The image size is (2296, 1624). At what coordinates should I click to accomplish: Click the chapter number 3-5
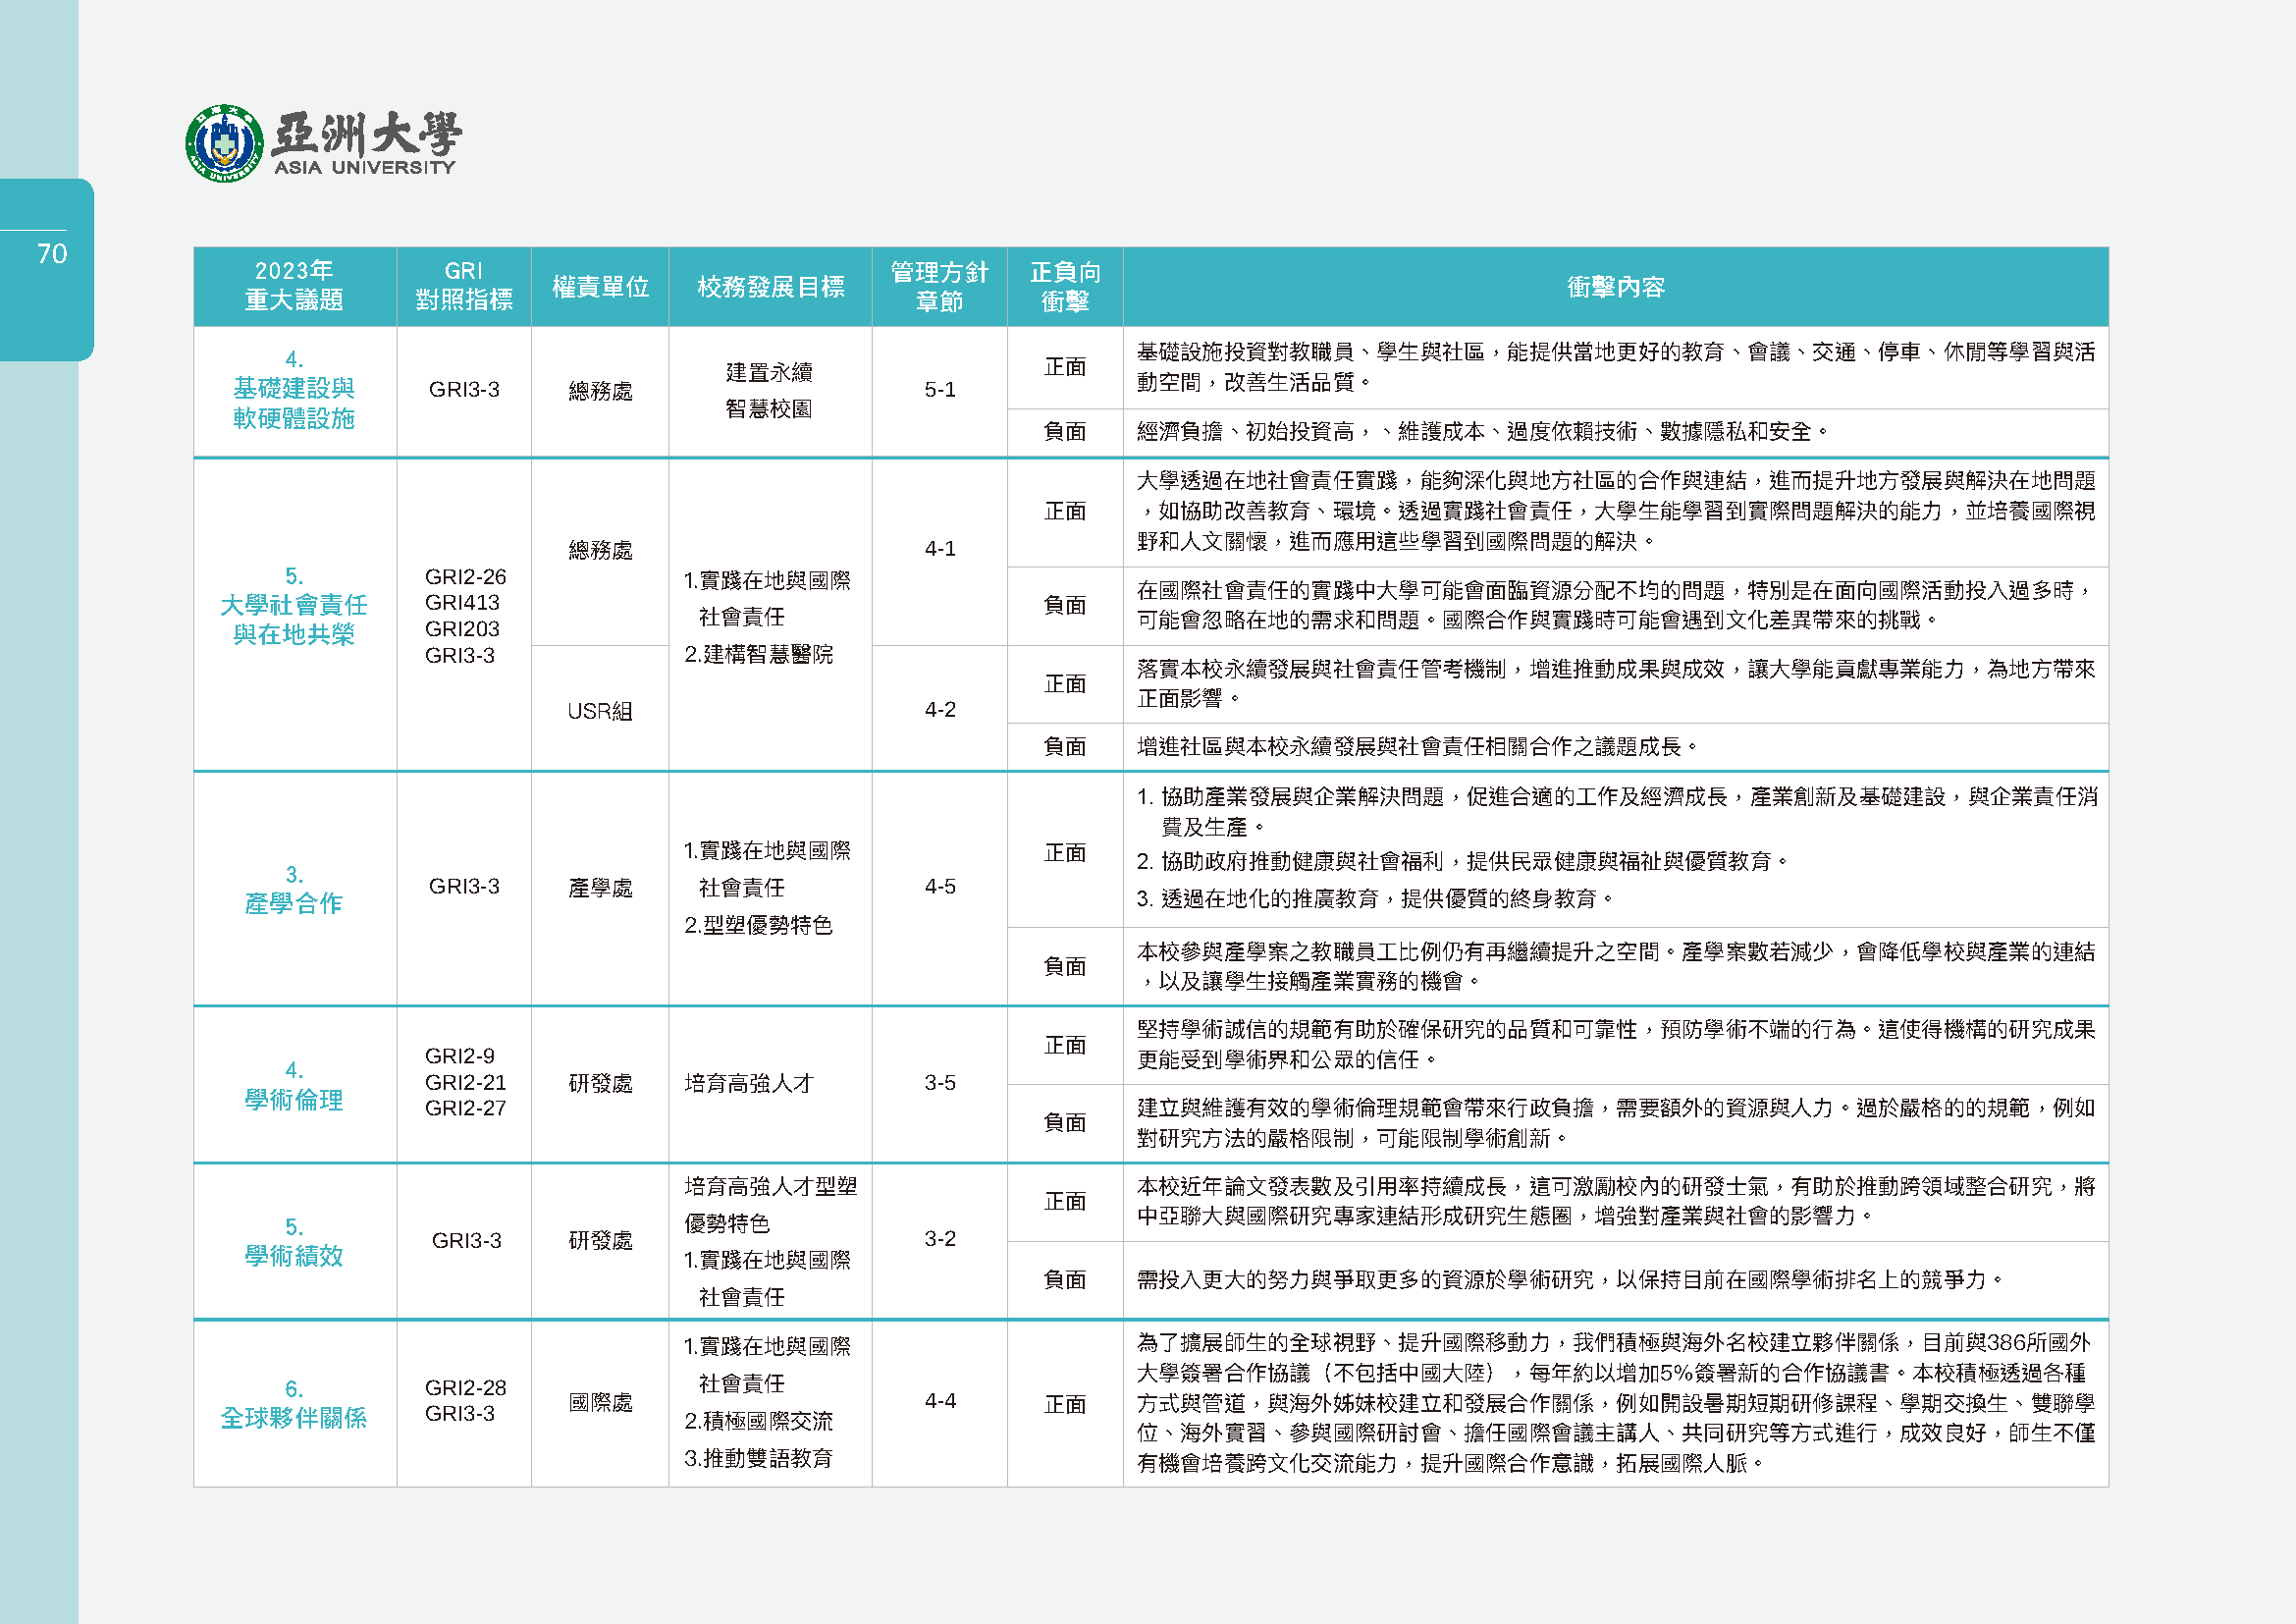point(940,1083)
